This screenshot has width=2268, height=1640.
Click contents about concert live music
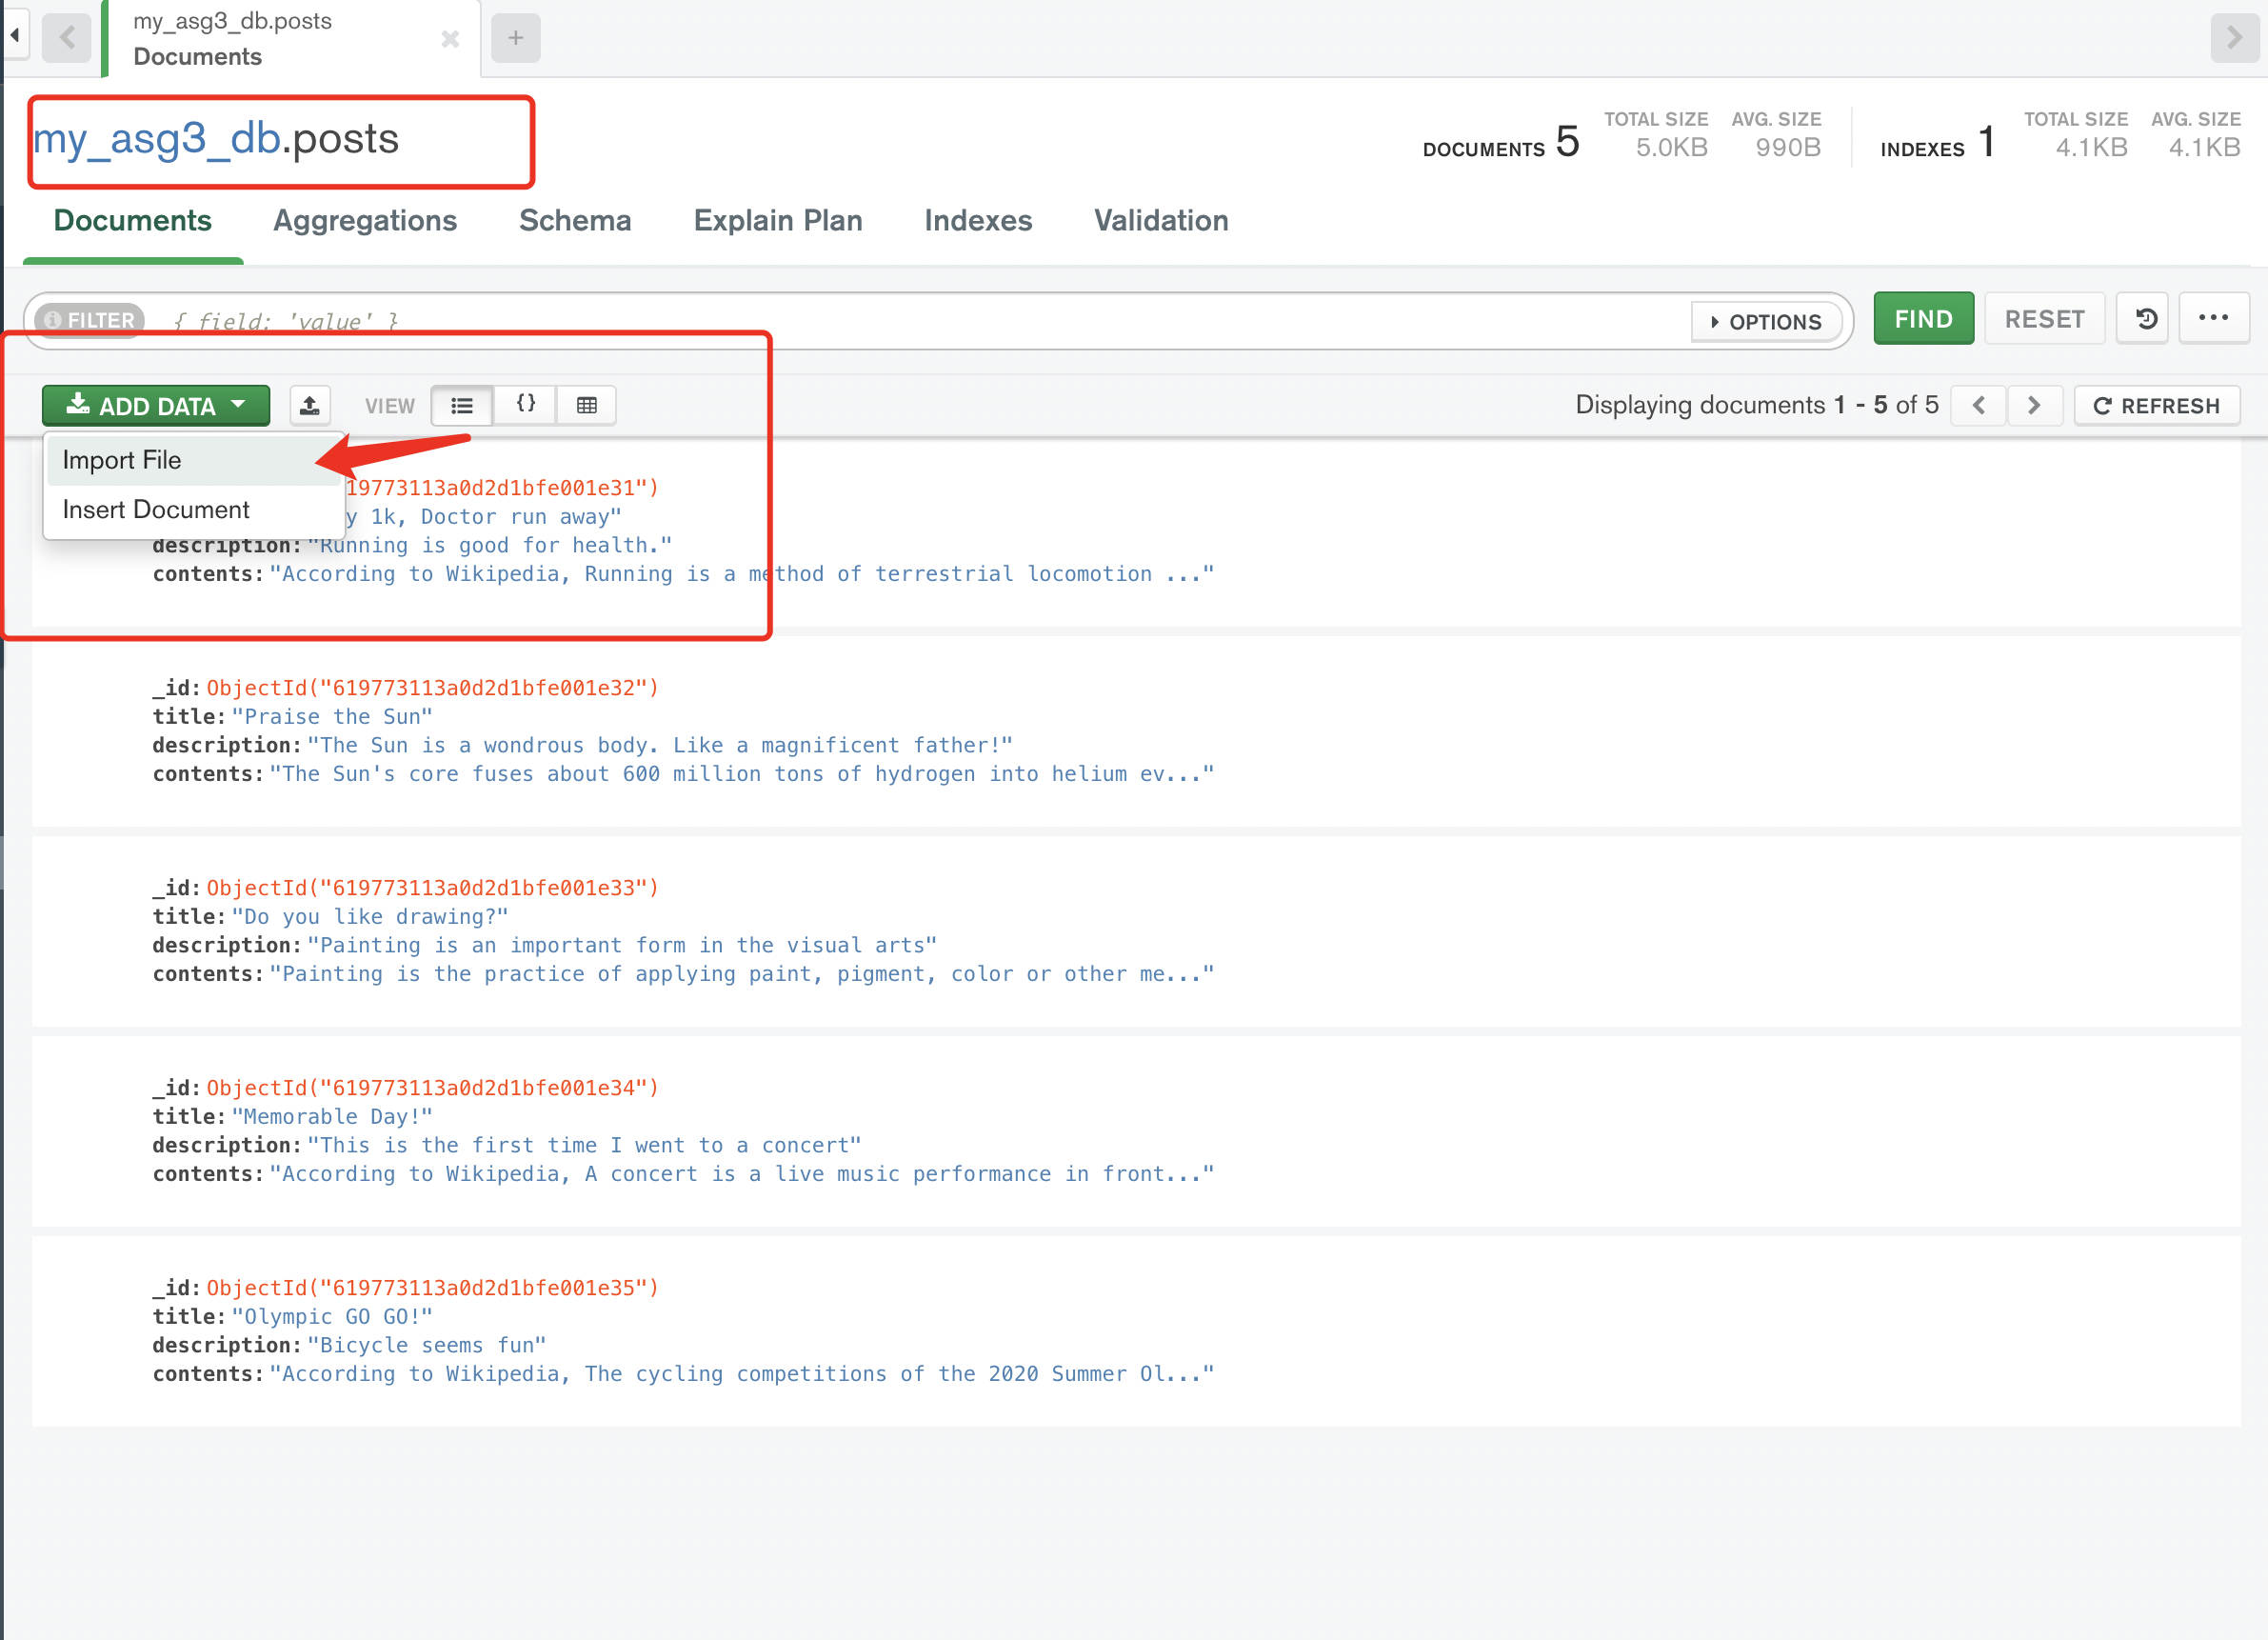742,1174
